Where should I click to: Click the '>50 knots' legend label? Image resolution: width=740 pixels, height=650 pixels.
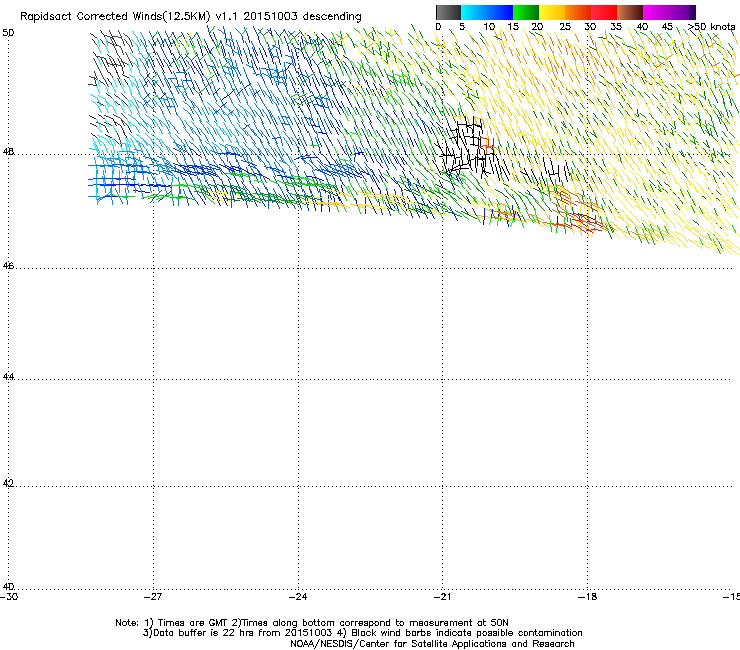pyautogui.click(x=711, y=26)
